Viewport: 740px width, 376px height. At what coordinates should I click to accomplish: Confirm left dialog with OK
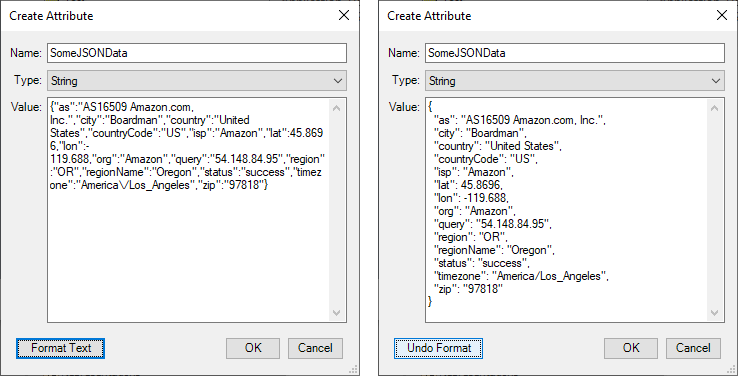[253, 348]
